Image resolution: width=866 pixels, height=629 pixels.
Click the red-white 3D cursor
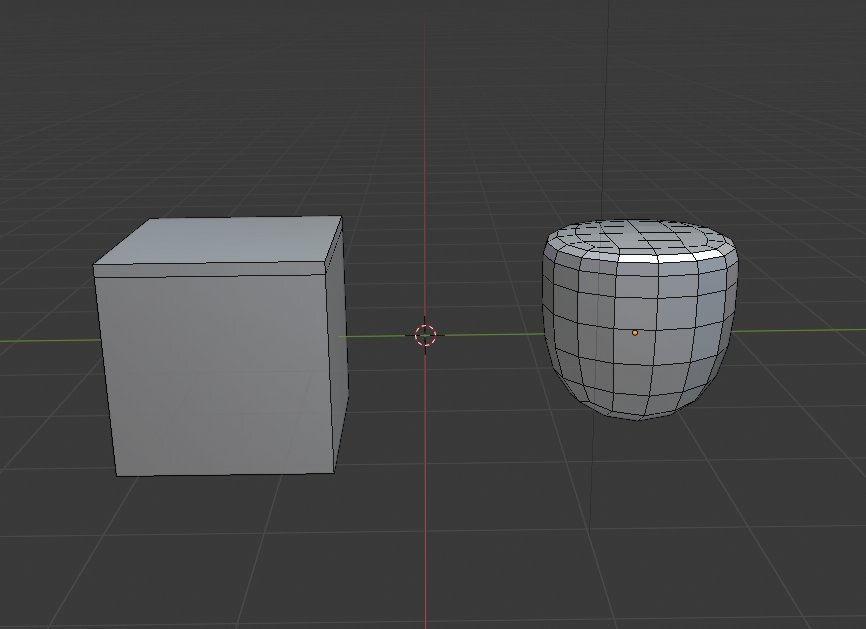click(425, 335)
